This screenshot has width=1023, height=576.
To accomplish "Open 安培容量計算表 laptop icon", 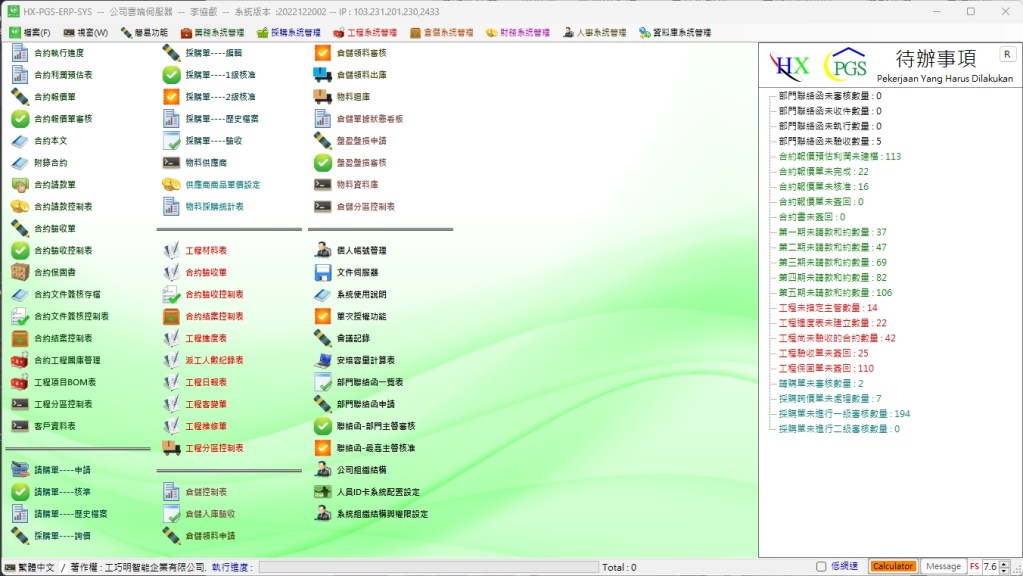I will 322,360.
